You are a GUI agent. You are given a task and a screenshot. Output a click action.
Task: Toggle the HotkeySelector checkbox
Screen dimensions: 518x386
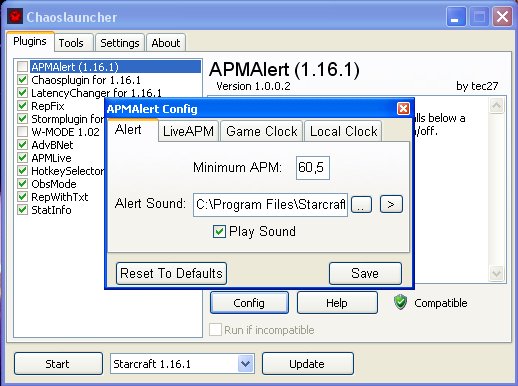point(22,171)
